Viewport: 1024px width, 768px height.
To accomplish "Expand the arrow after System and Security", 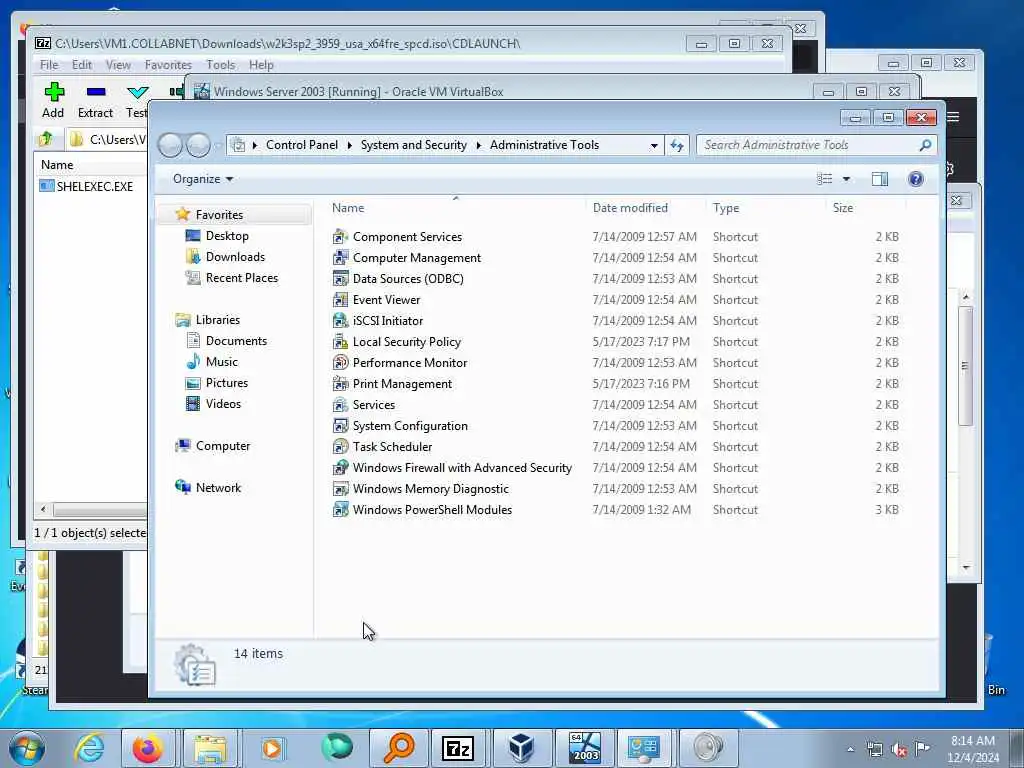I will 479,146.
